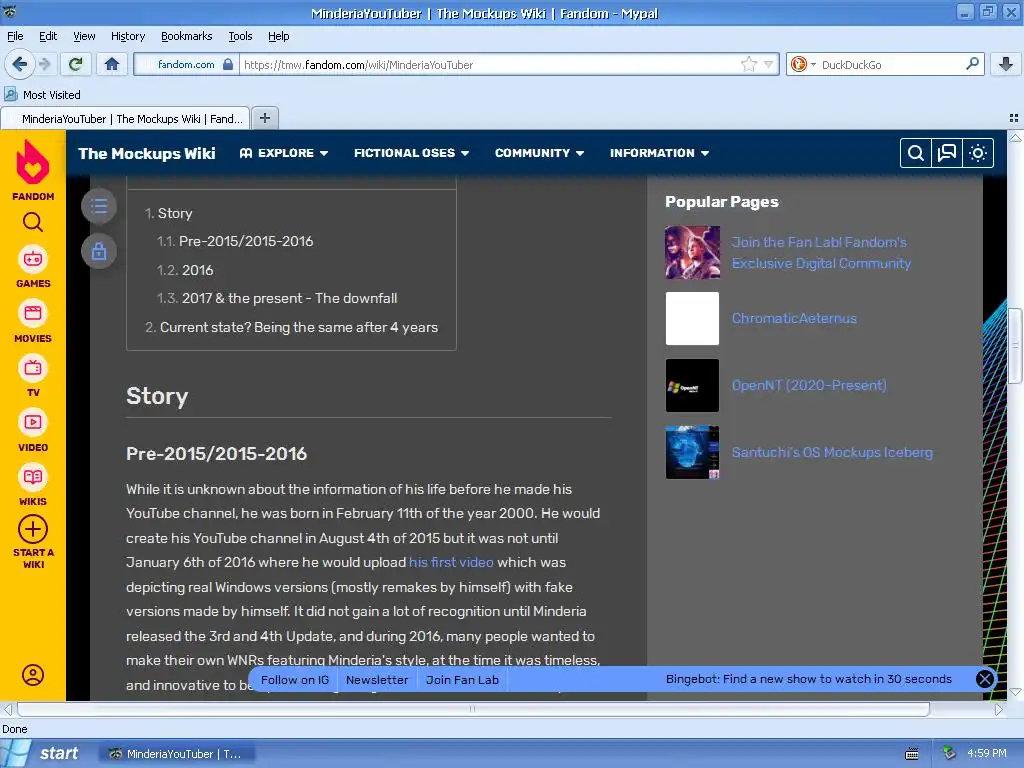
Task: Open the Video section in sidebar
Action: 33,430
